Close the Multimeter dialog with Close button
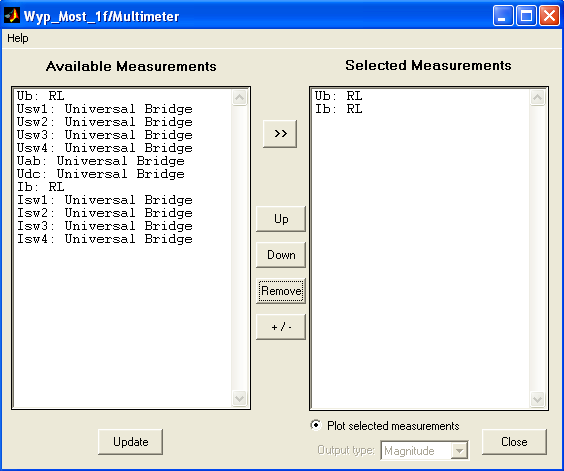This screenshot has height=471, width=564. click(x=514, y=441)
